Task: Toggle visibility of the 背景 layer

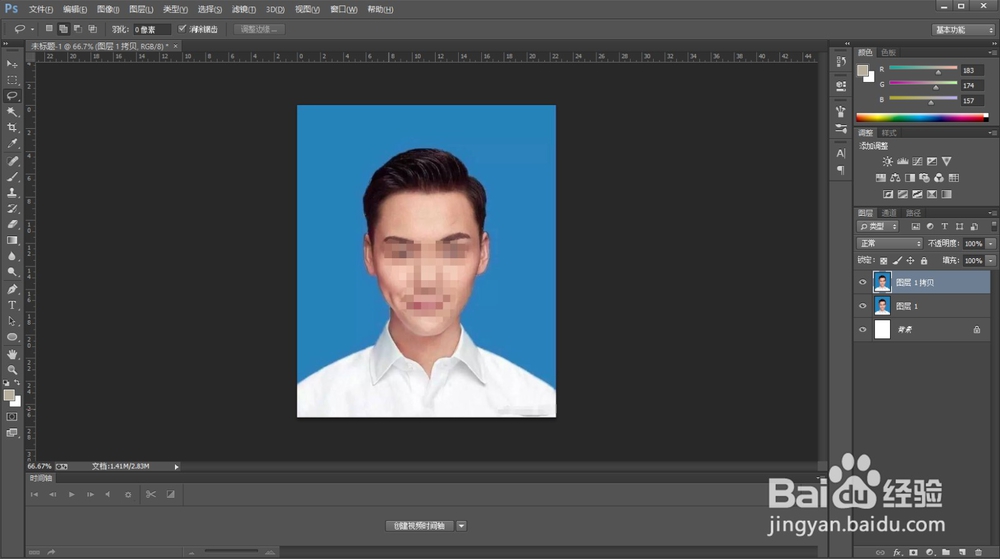Action: tap(862, 329)
